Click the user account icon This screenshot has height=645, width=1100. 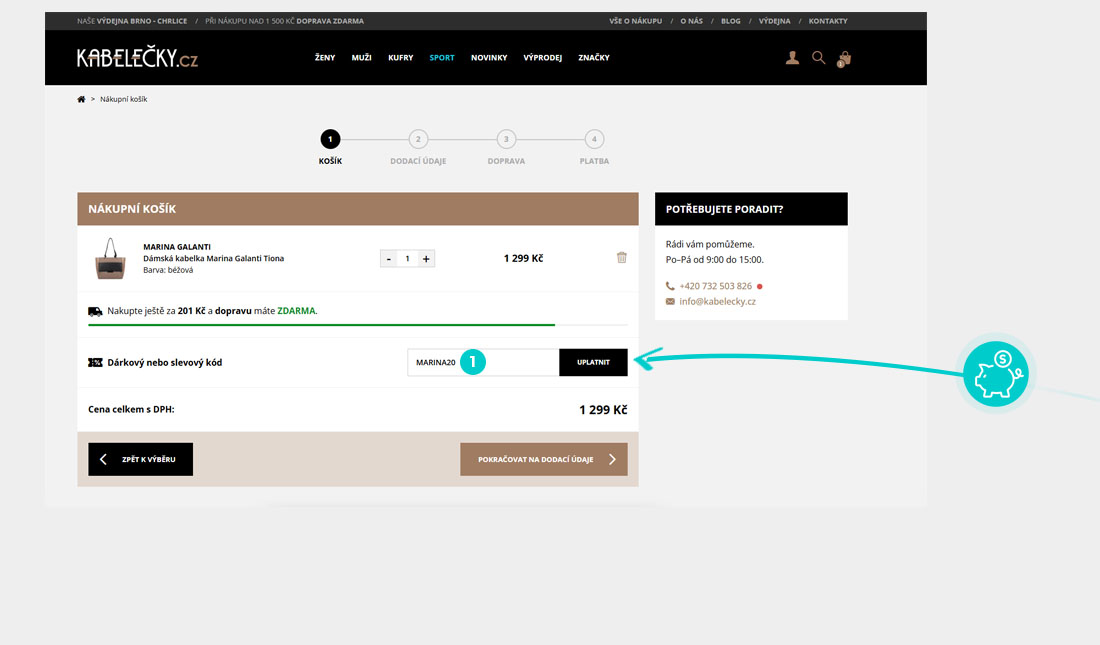tap(792, 58)
